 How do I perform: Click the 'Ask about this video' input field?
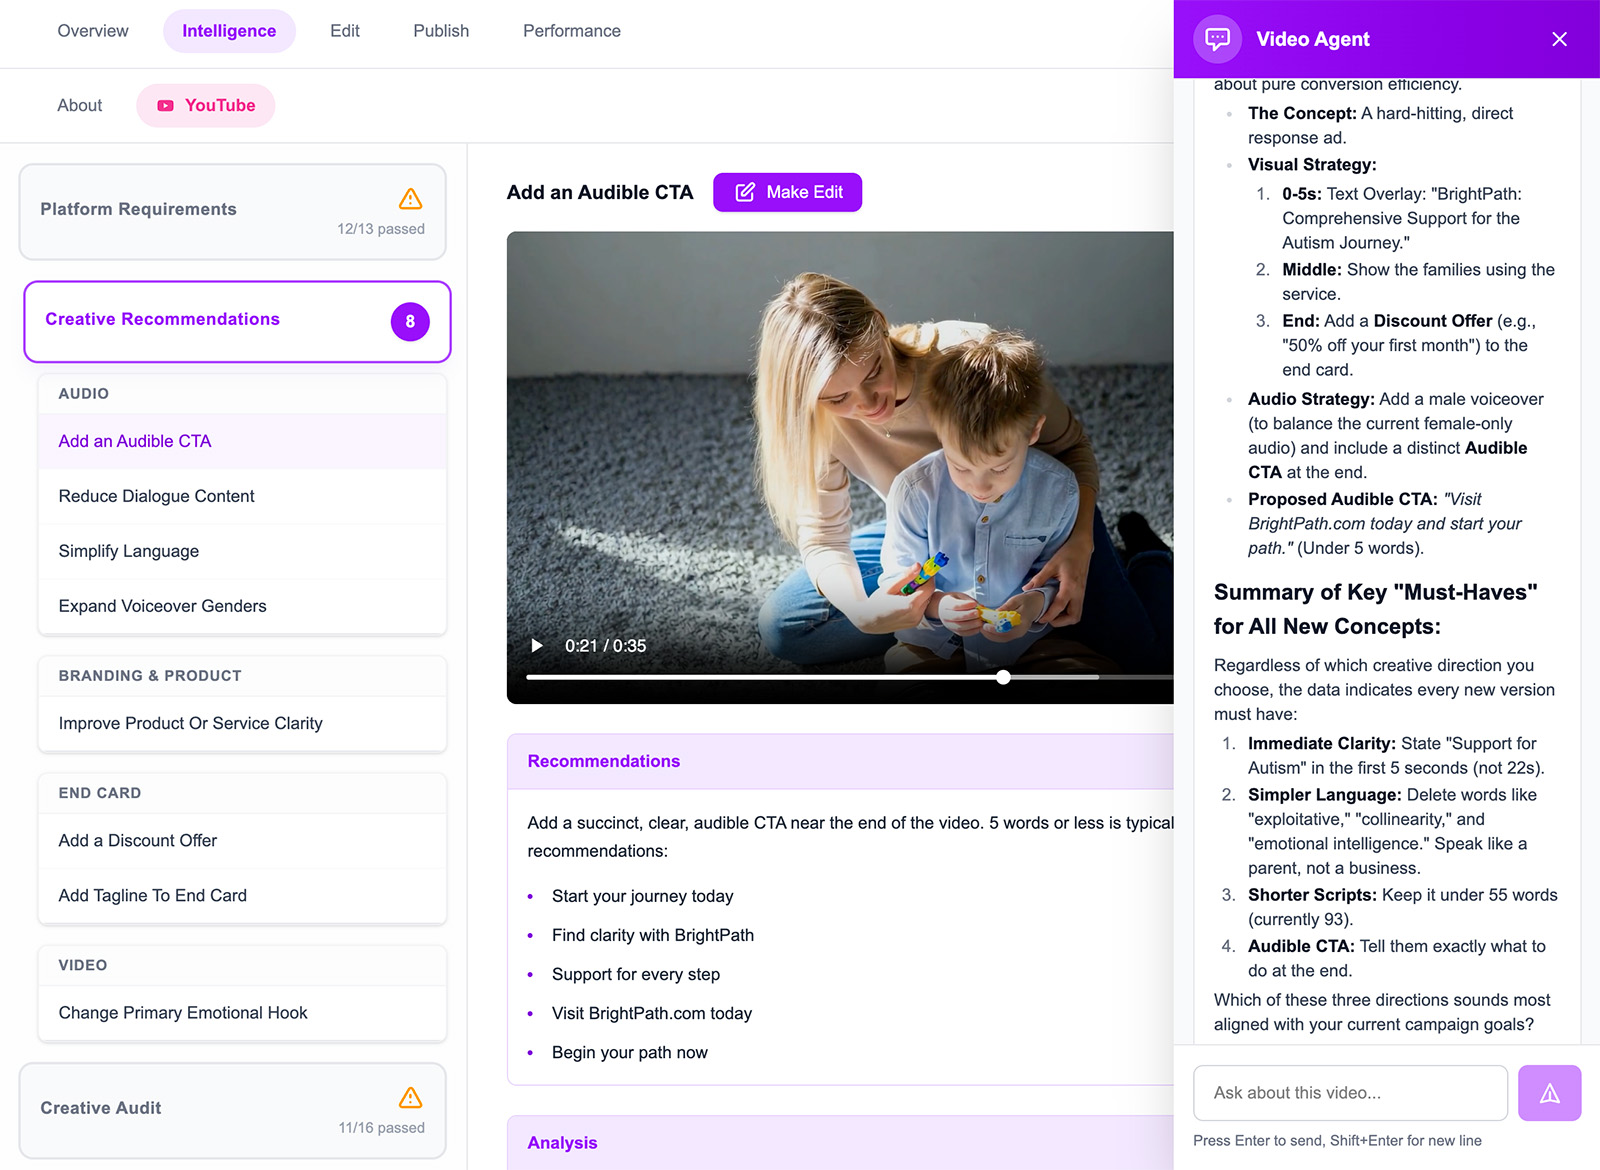[x=1349, y=1093]
